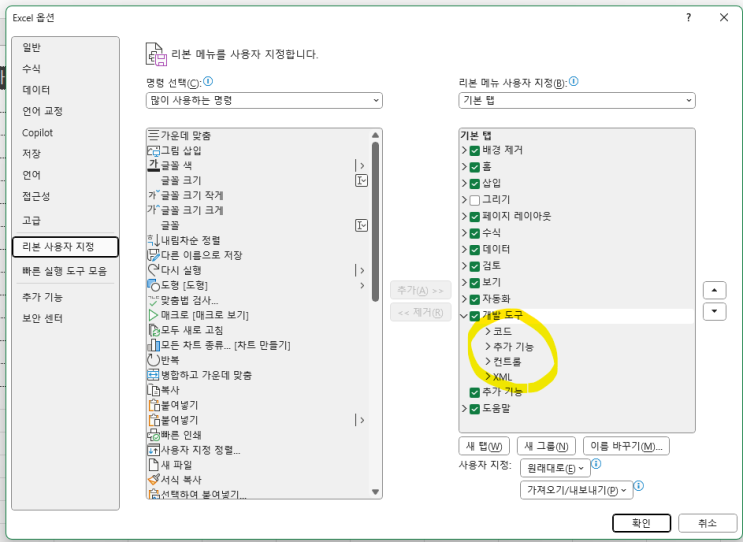Screen dimensions: 743x542
Task: Select the 선택하여 붙여넣기 command icon
Action: coord(154,494)
